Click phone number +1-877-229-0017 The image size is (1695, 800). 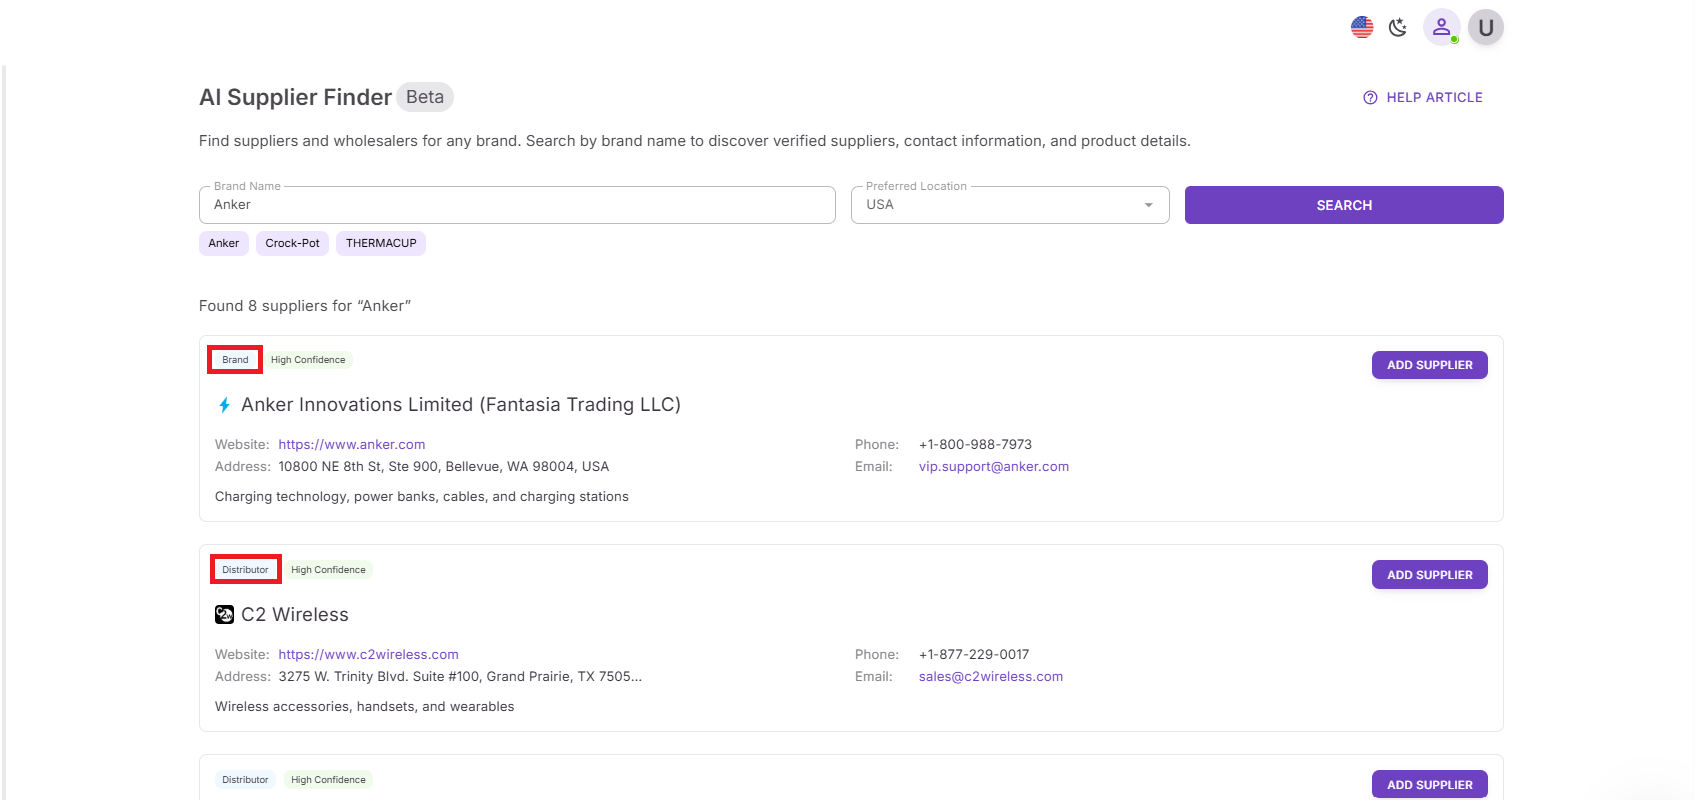974,654
